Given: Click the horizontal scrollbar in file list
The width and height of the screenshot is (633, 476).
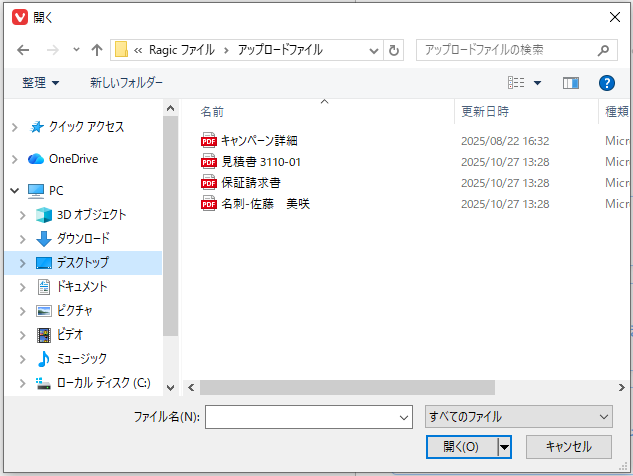Looking at the screenshot, I should (347, 387).
